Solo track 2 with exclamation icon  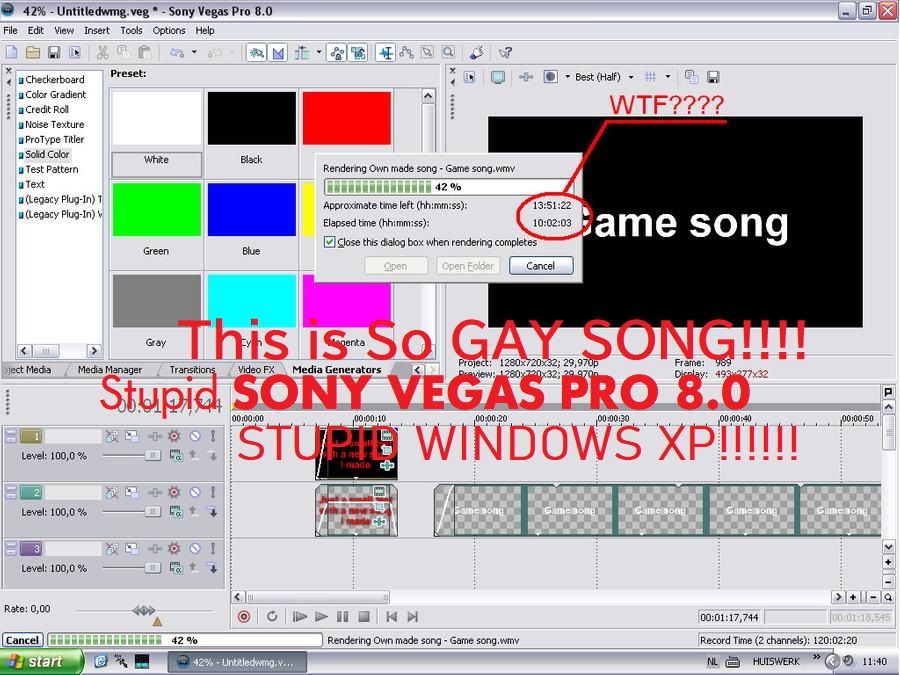(x=213, y=491)
